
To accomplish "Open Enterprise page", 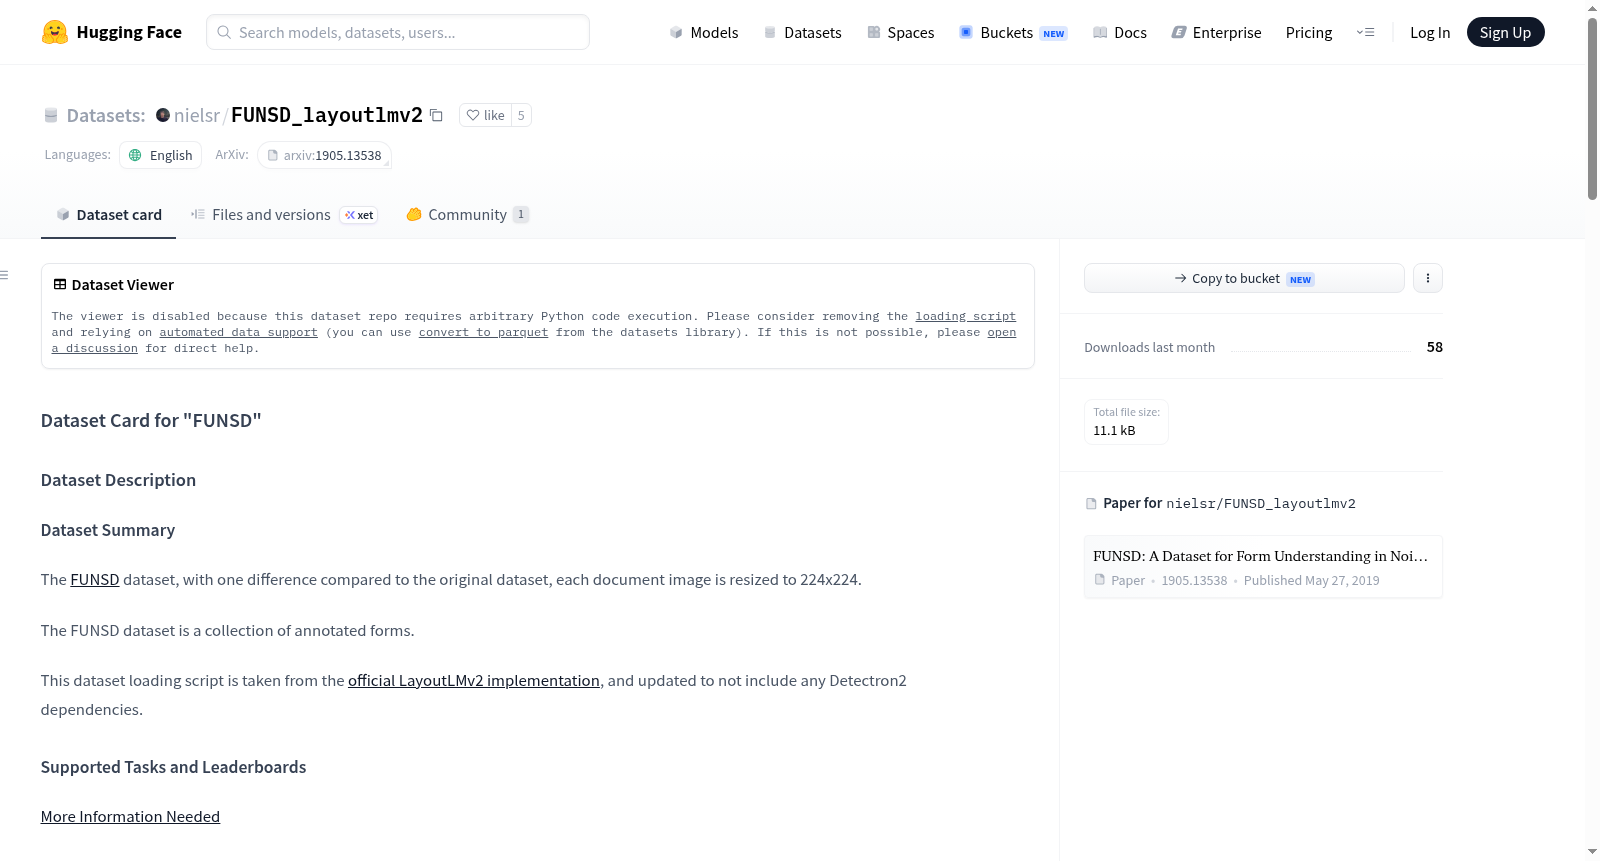I will click(1216, 32).
